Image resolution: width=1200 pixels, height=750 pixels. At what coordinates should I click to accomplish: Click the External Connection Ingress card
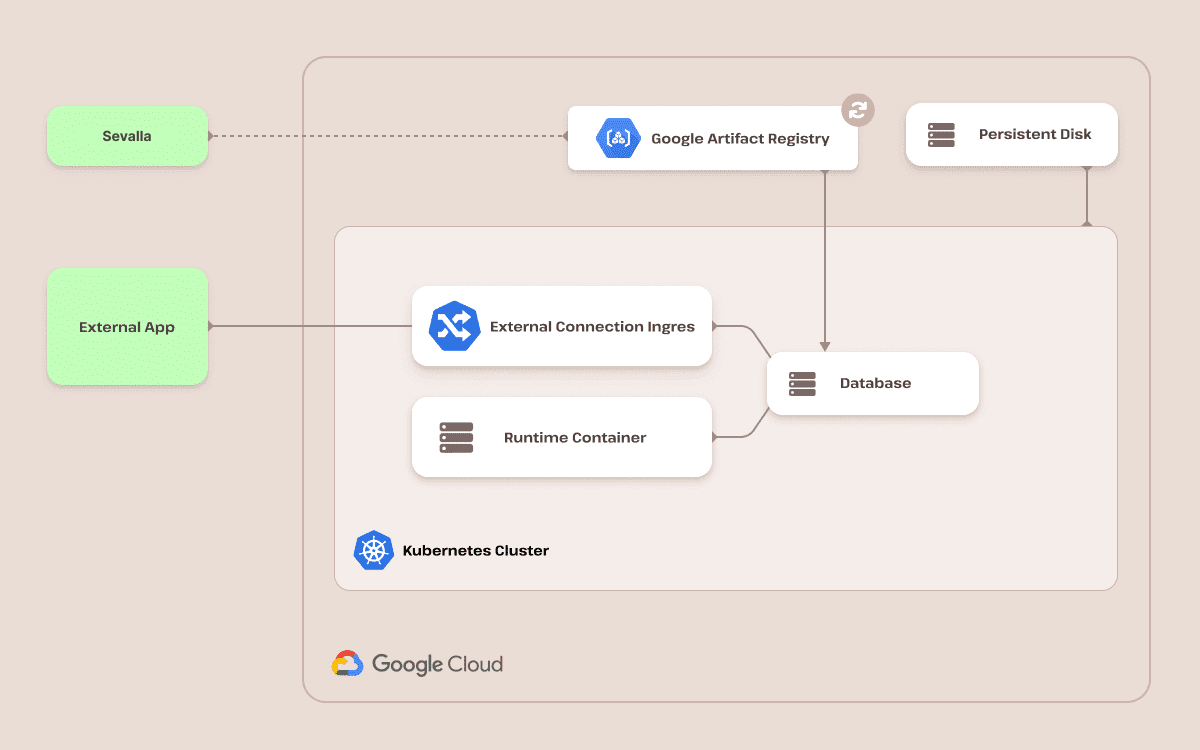point(561,326)
